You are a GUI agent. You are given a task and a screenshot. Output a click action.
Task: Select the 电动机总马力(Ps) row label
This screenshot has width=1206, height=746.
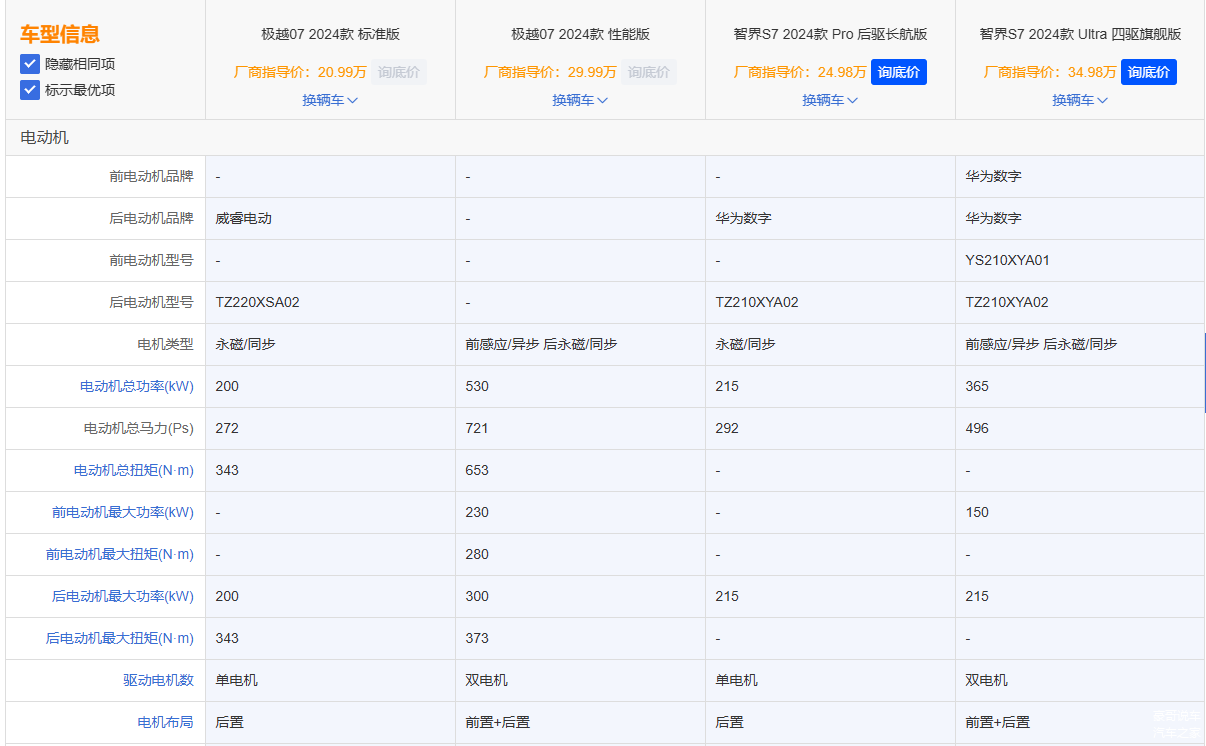click(x=139, y=428)
